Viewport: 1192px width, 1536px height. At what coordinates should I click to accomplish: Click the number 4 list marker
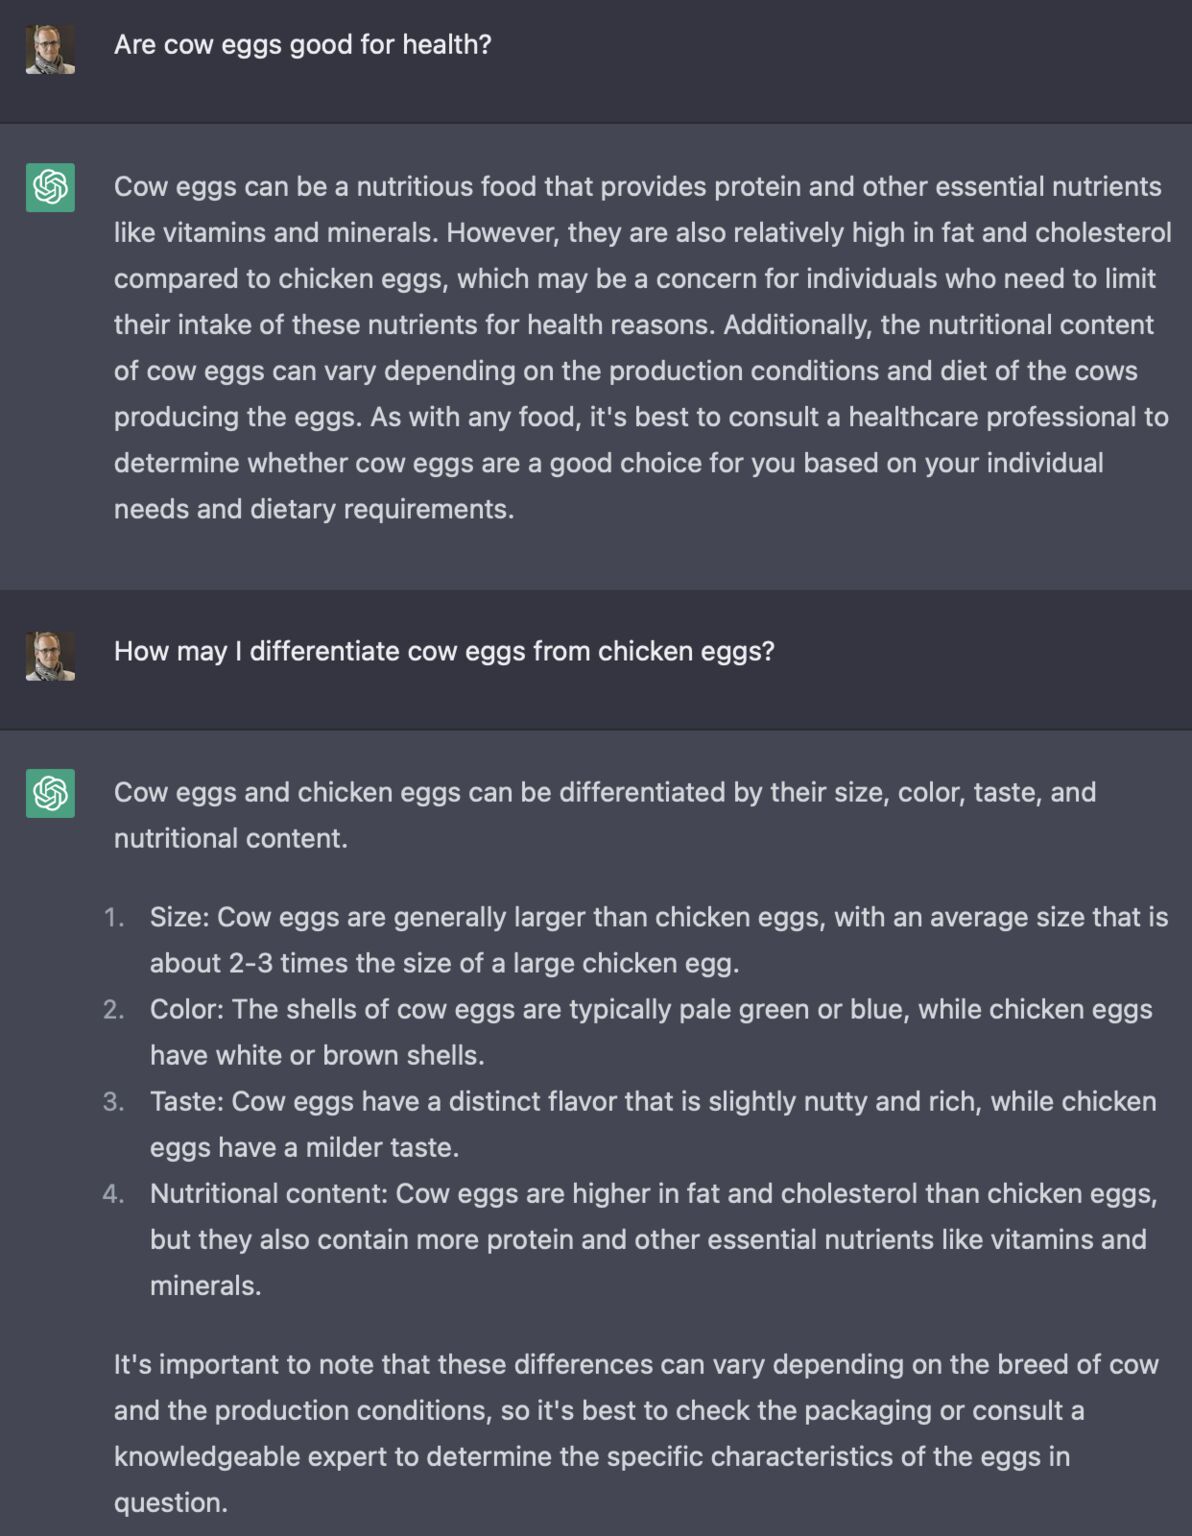(113, 1193)
